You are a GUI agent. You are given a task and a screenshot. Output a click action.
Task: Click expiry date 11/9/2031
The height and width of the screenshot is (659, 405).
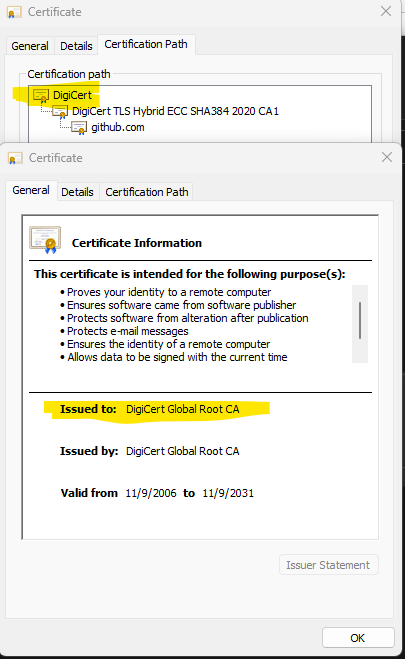(x=228, y=493)
